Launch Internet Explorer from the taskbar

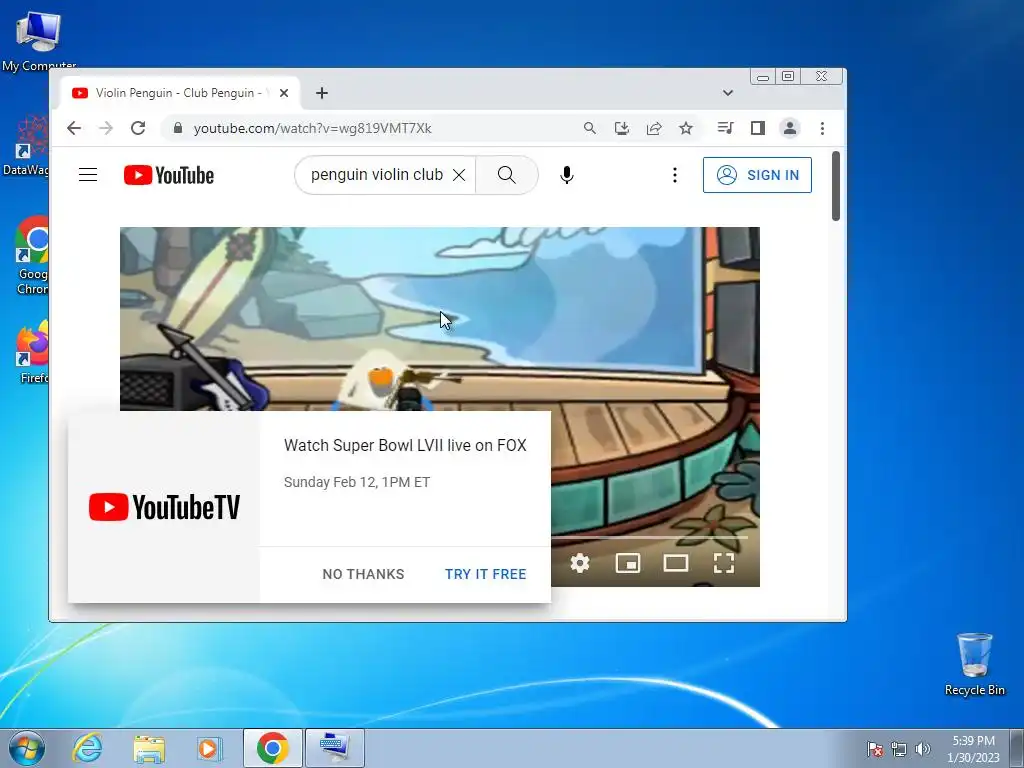87,748
